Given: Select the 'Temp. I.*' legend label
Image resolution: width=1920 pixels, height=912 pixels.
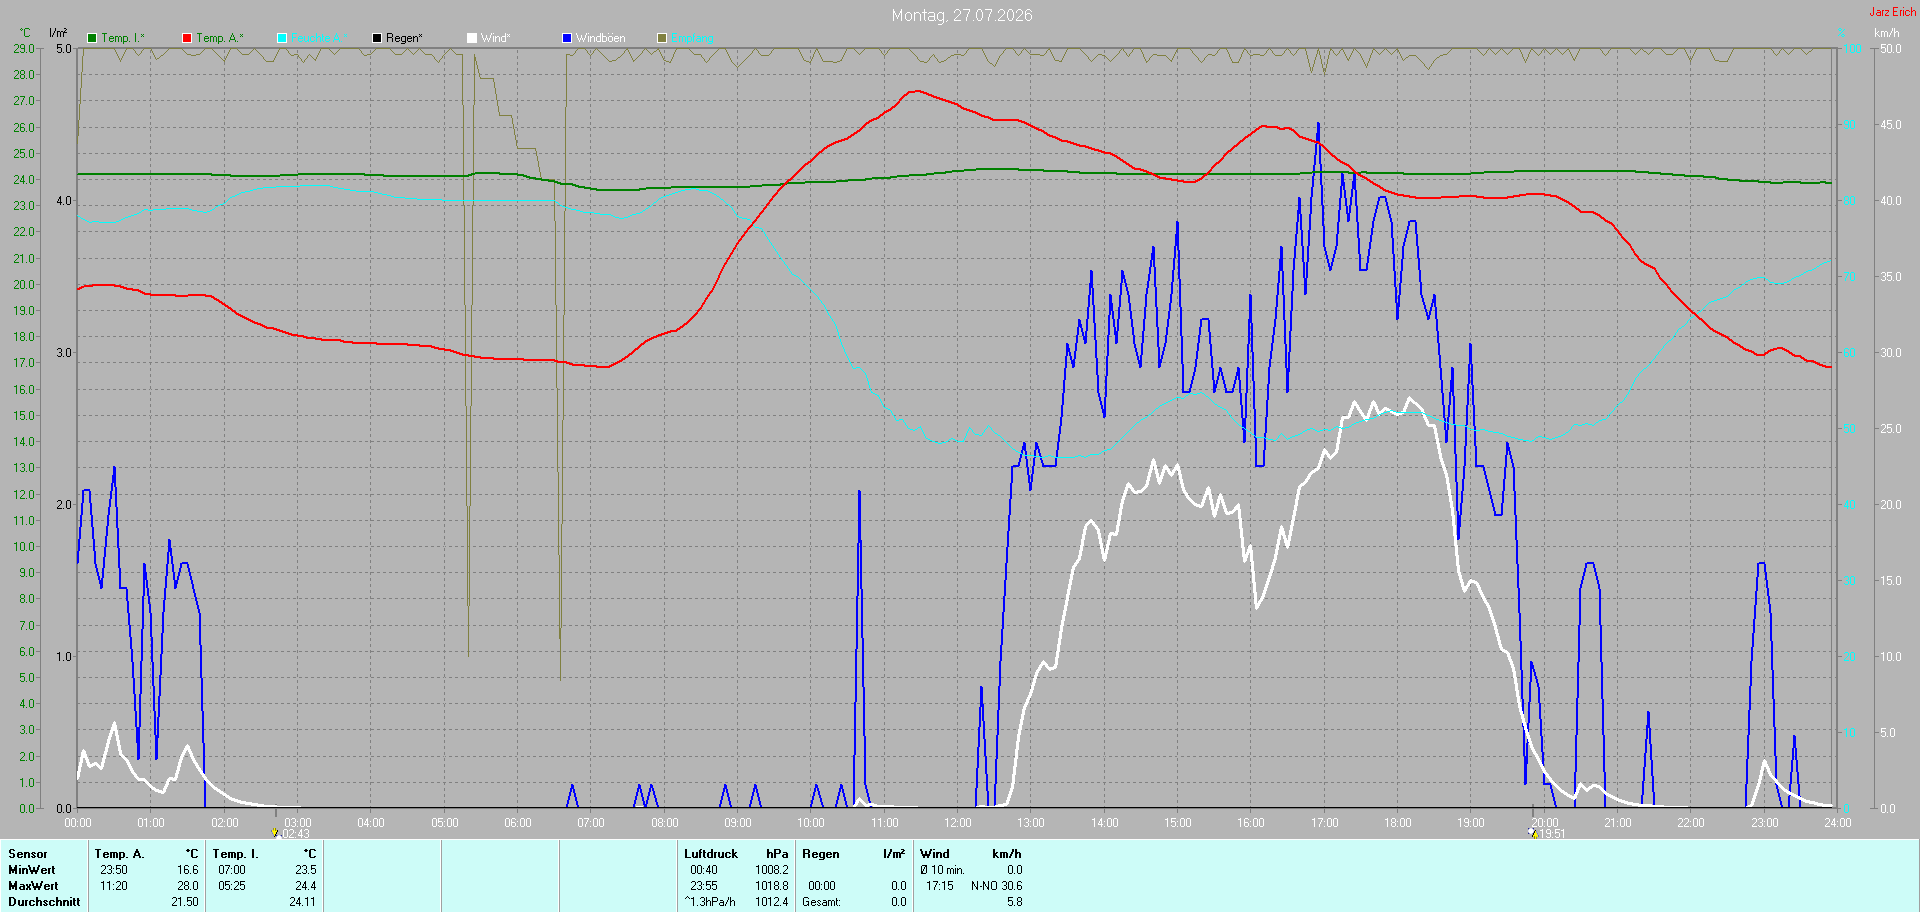Looking at the screenshot, I should [123, 38].
